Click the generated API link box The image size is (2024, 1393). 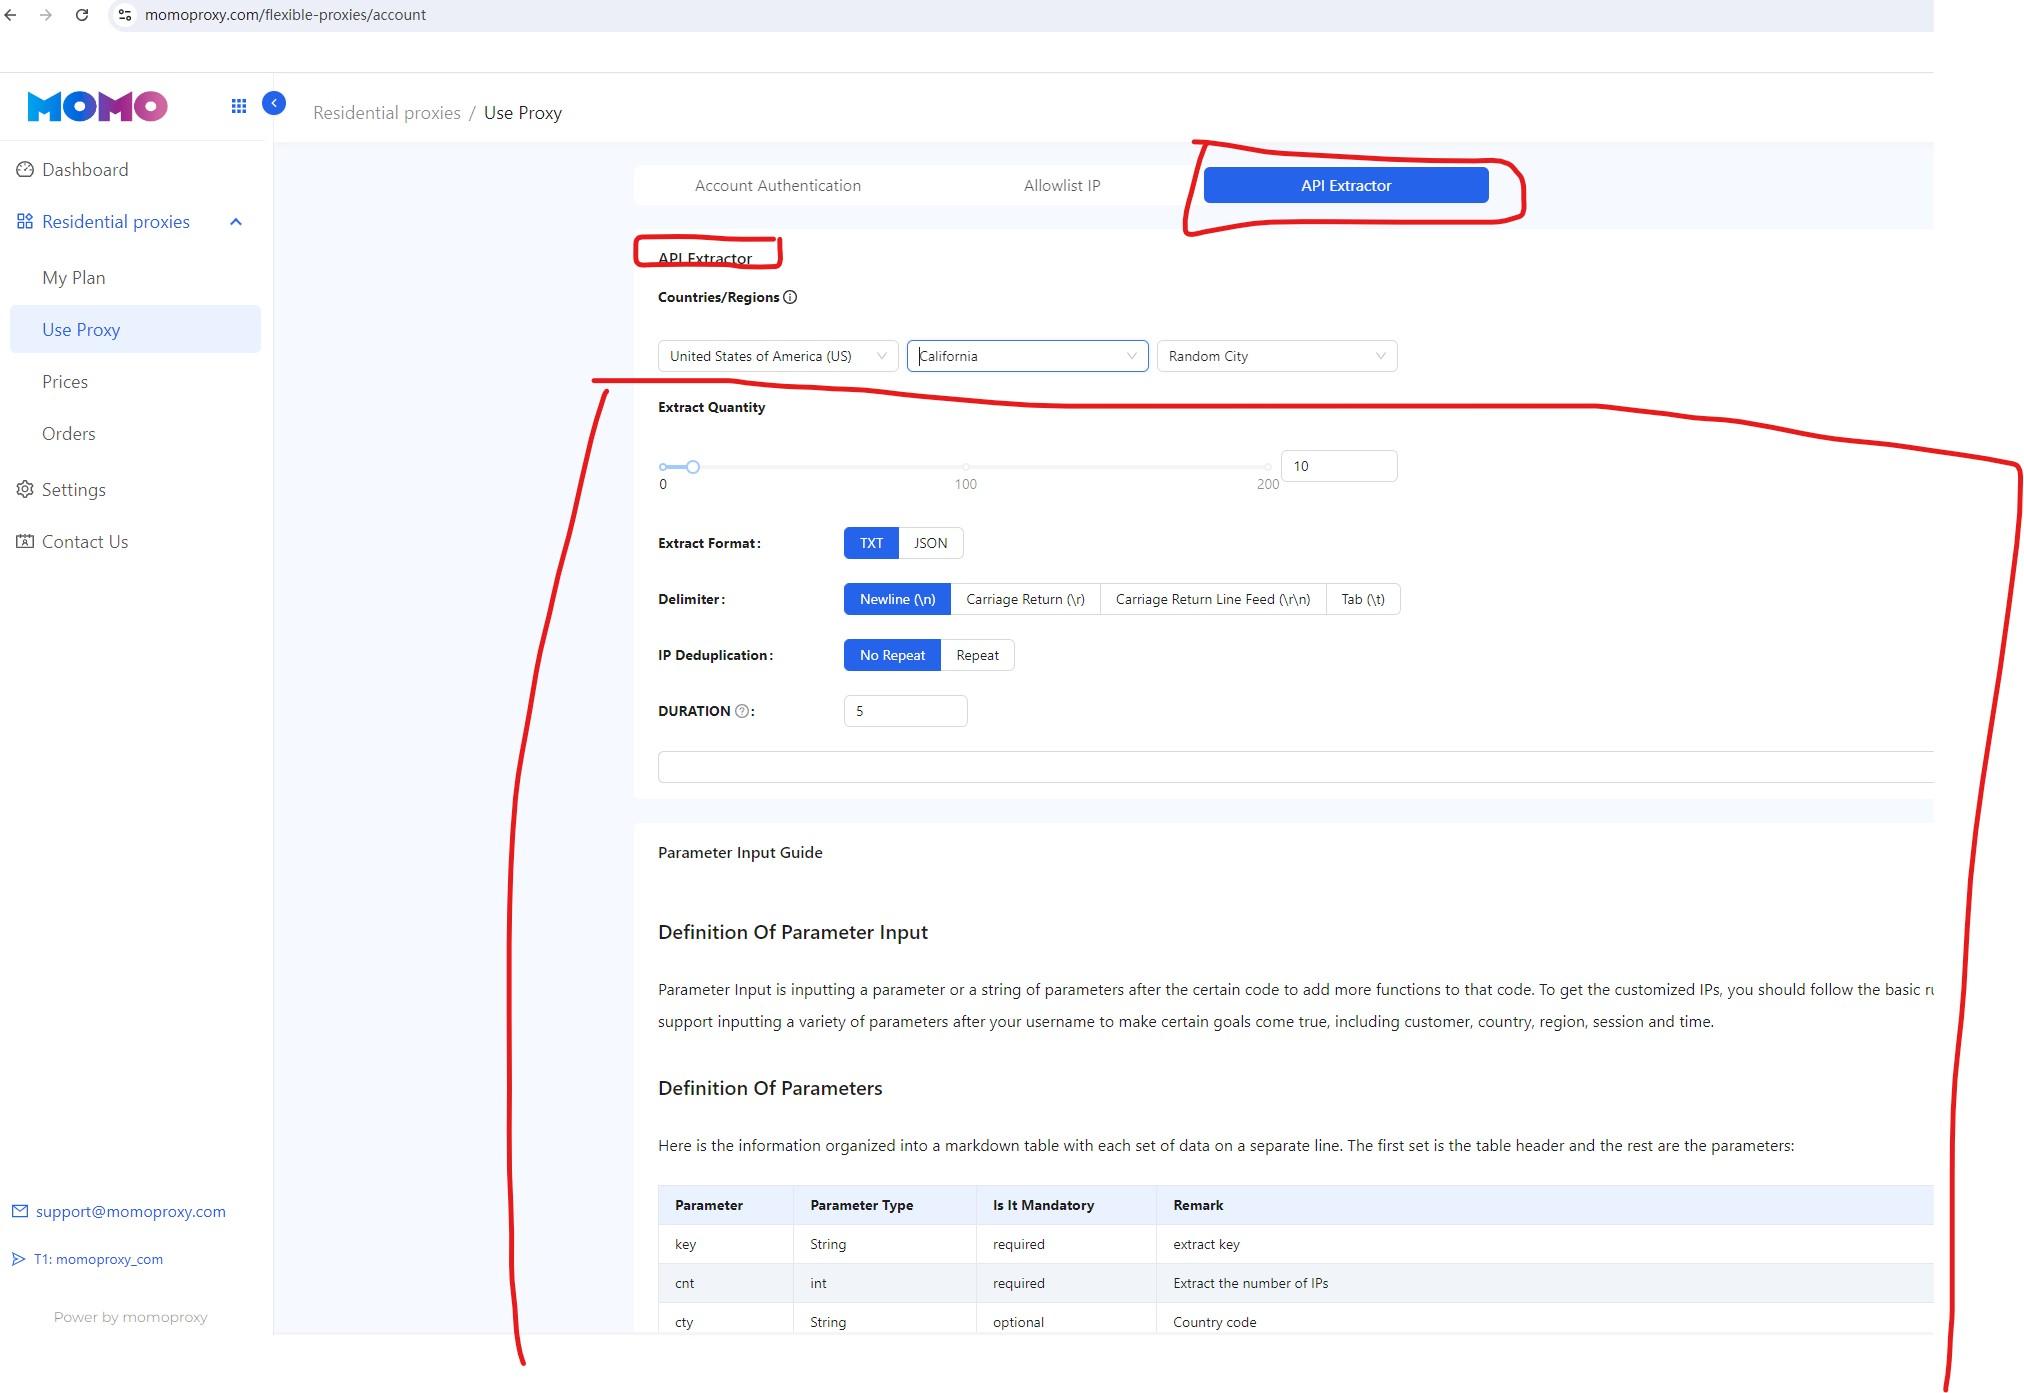pyautogui.click(x=1295, y=767)
